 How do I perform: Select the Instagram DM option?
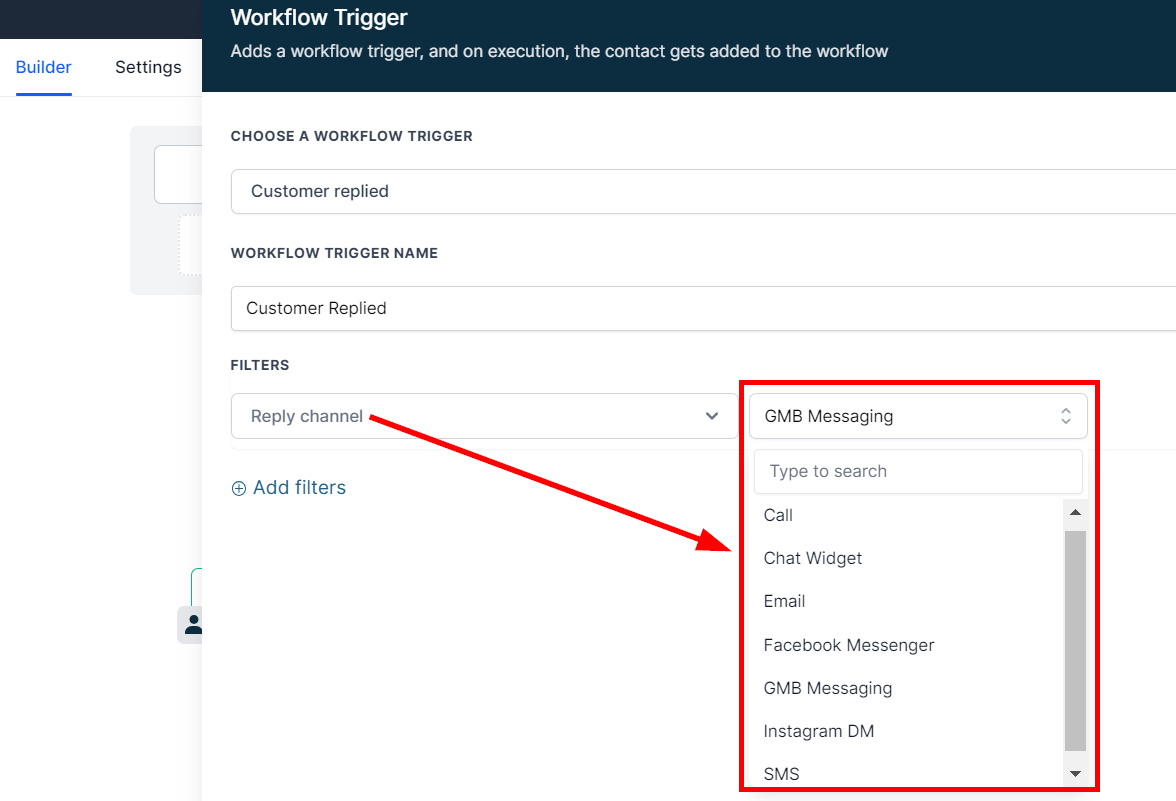[818, 731]
